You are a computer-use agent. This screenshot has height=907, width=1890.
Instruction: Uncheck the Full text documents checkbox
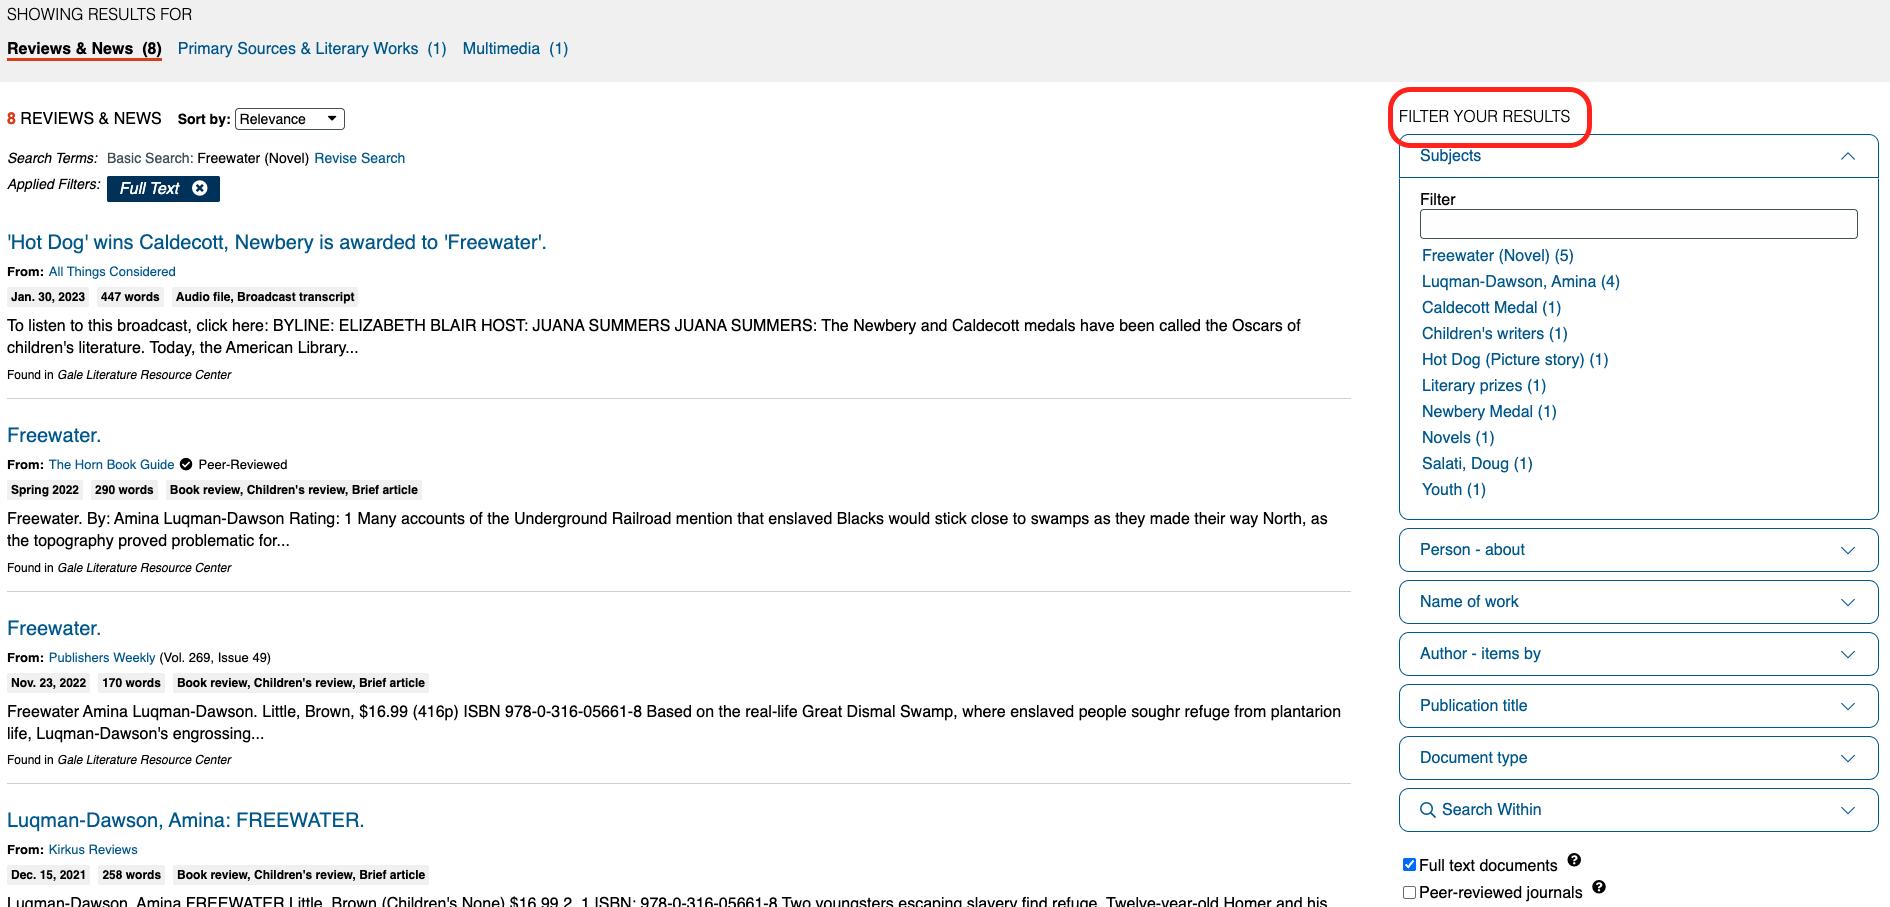[1410, 864]
